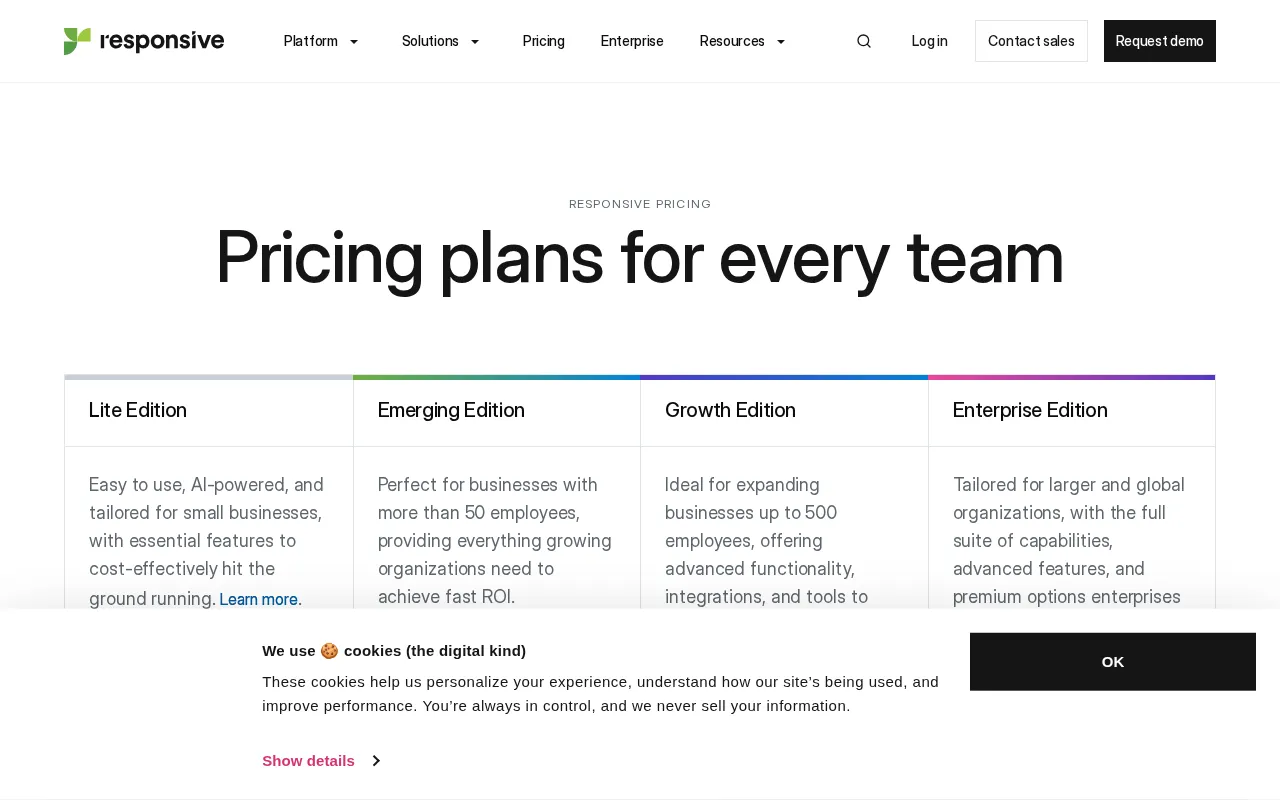Viewport: 1280px width, 800px height.
Task: Expand the Resources dropdown arrow
Action: [781, 41]
